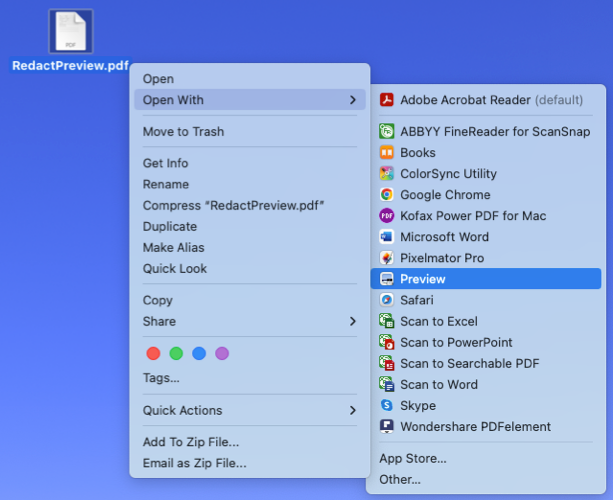Select Move to Trash in context menu
Viewport: 613px width, 500px height.
183,131
